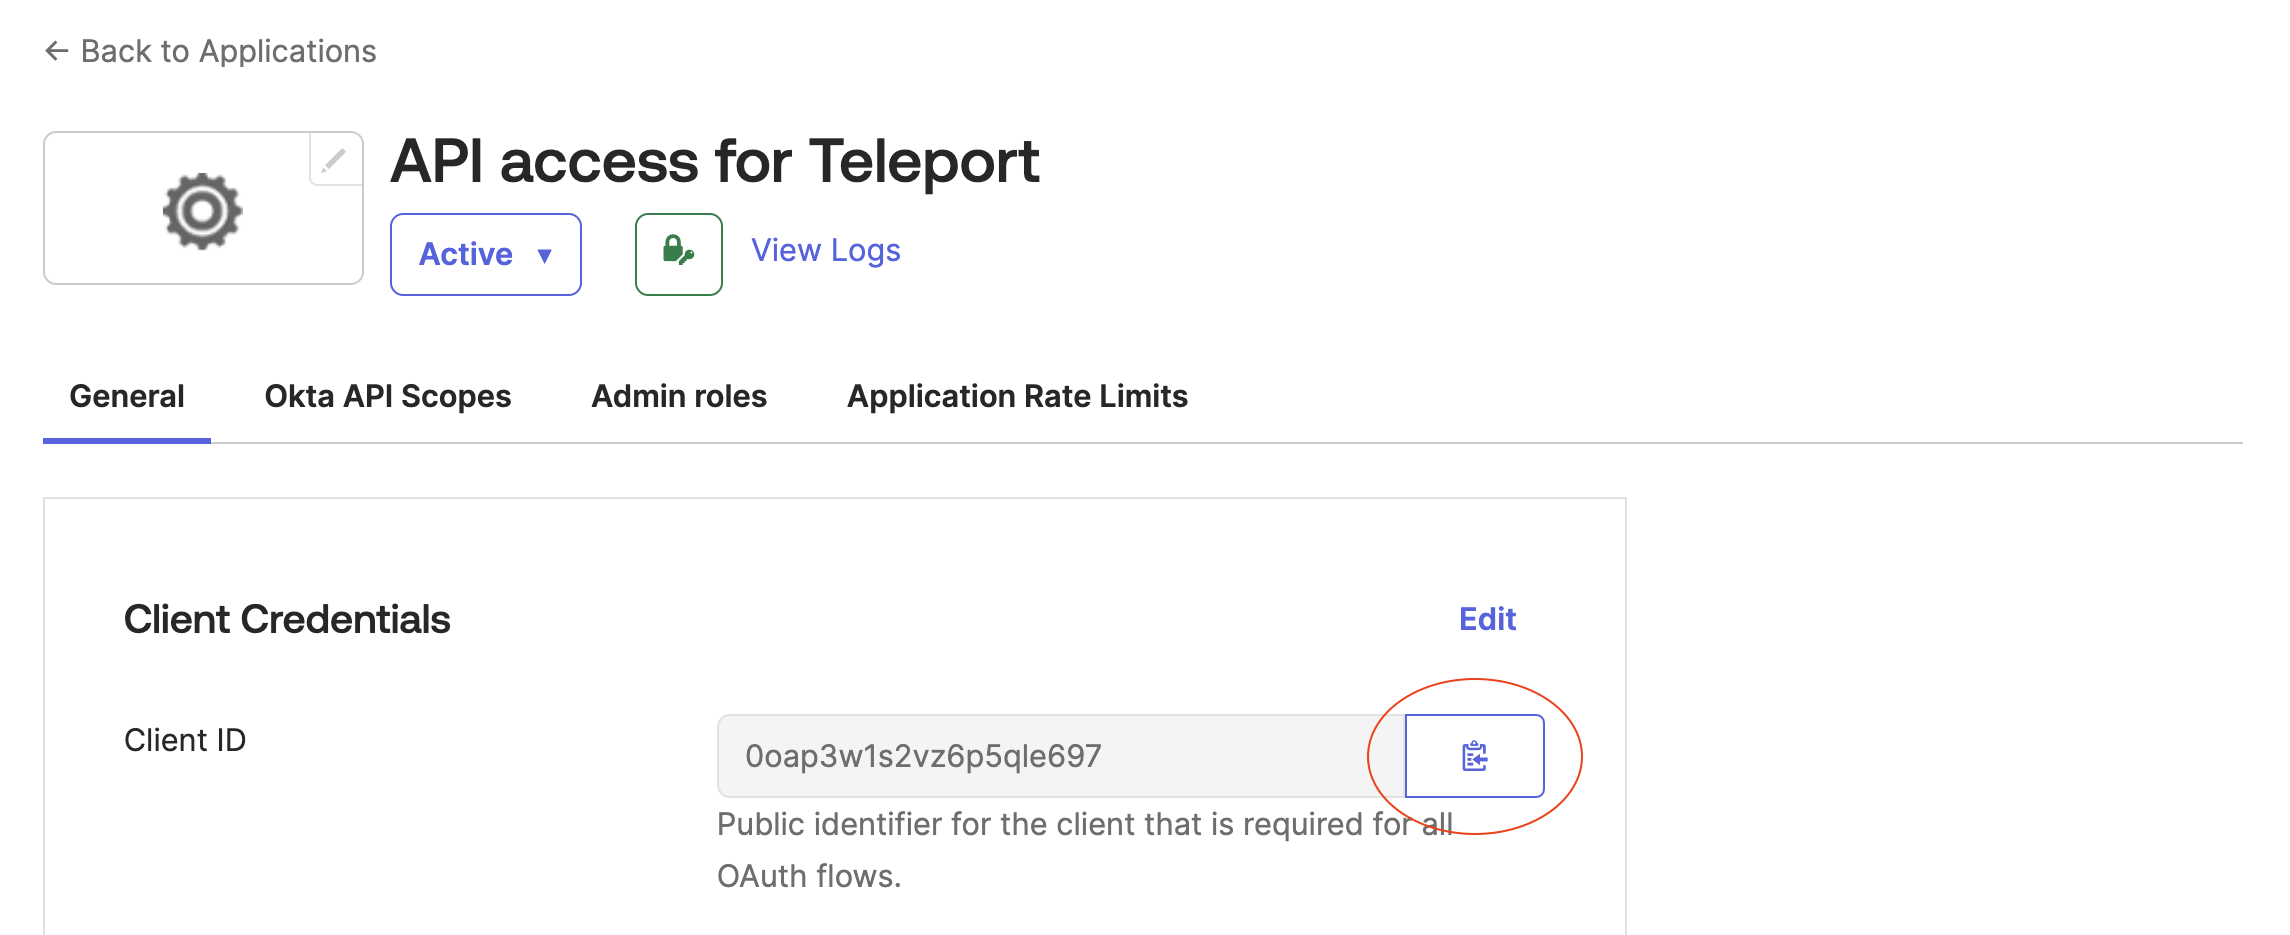
Task: Click the API access for Teleport title
Action: [x=715, y=161]
